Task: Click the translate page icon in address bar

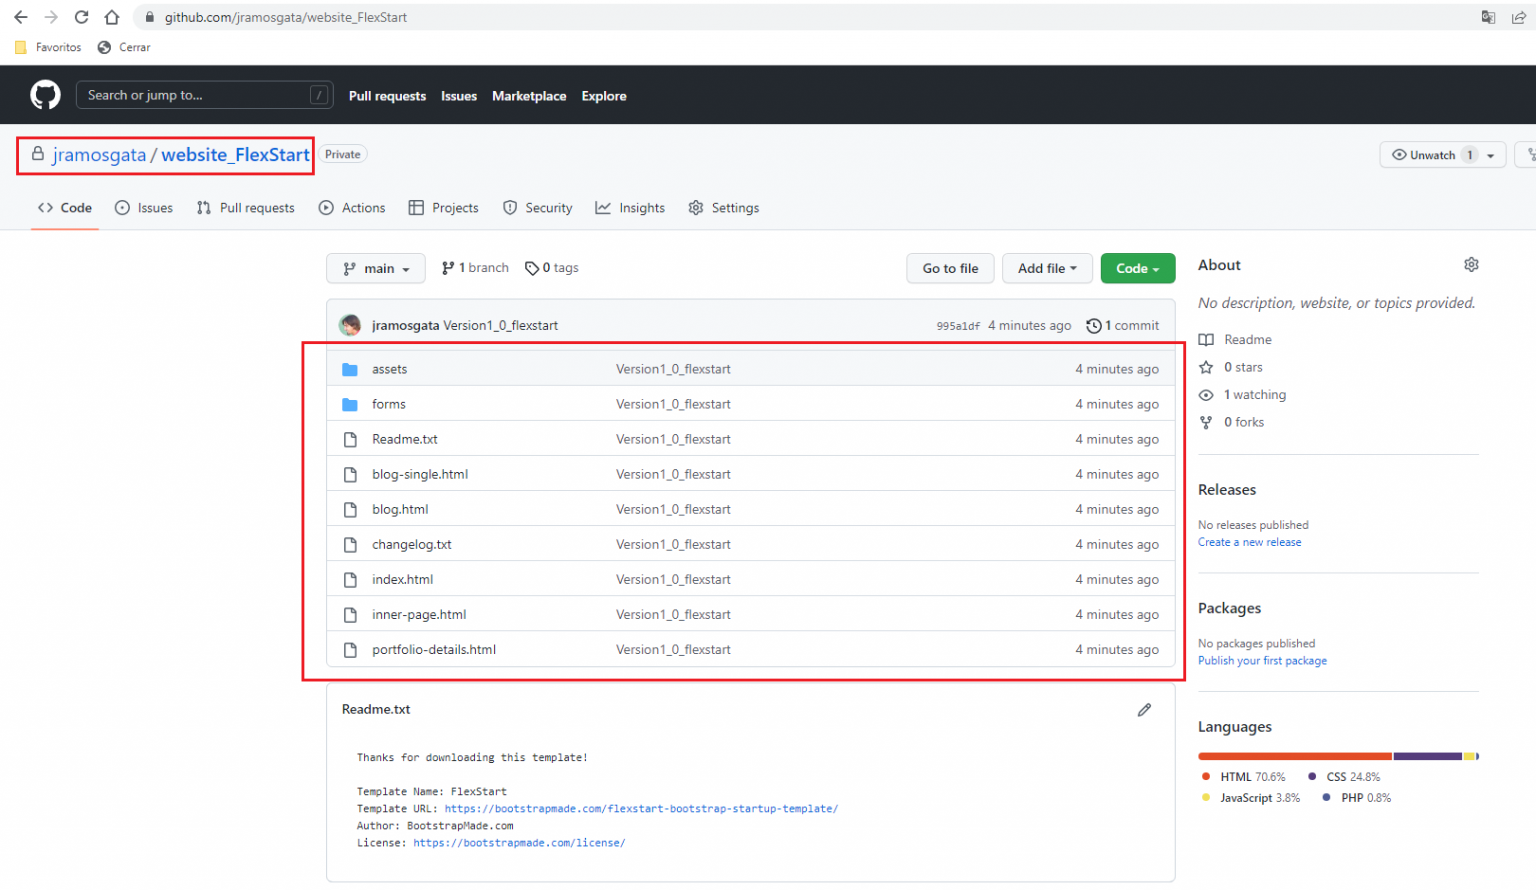Action: click(1488, 17)
